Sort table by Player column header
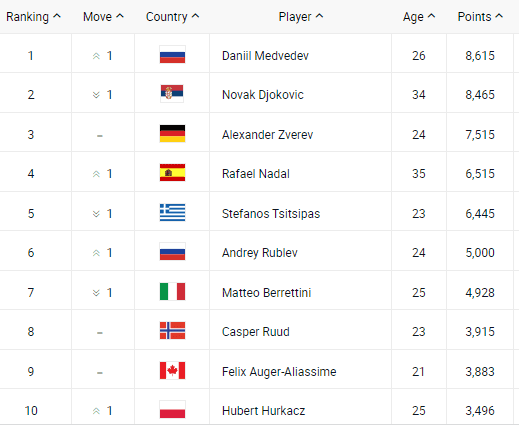The height and width of the screenshot is (425, 519). pos(301,17)
